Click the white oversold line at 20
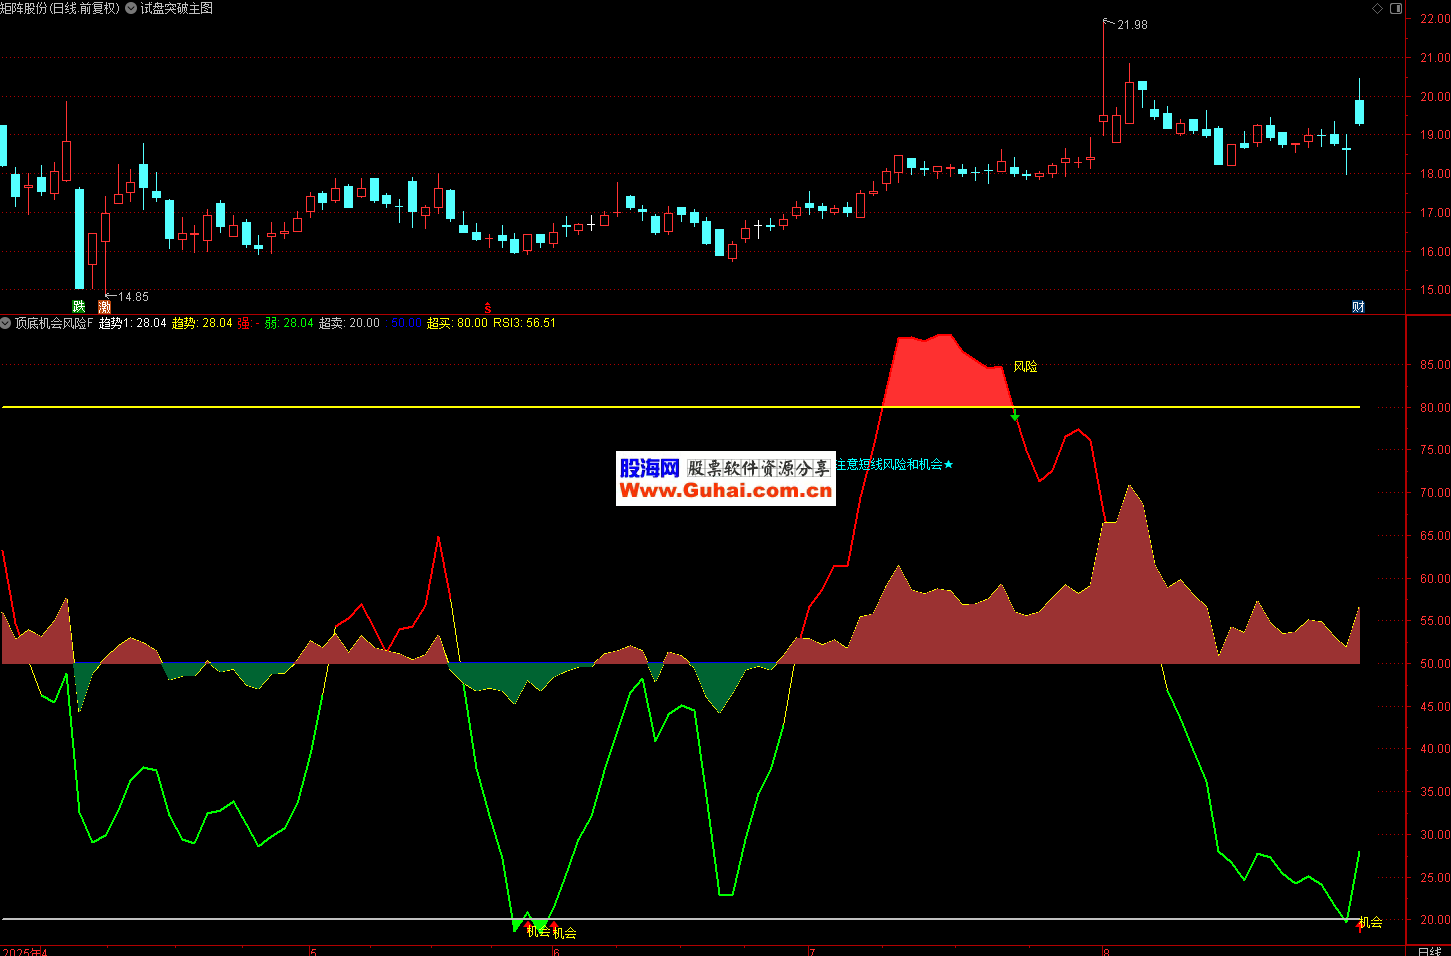This screenshot has width=1451, height=956. pyautogui.click(x=680, y=919)
